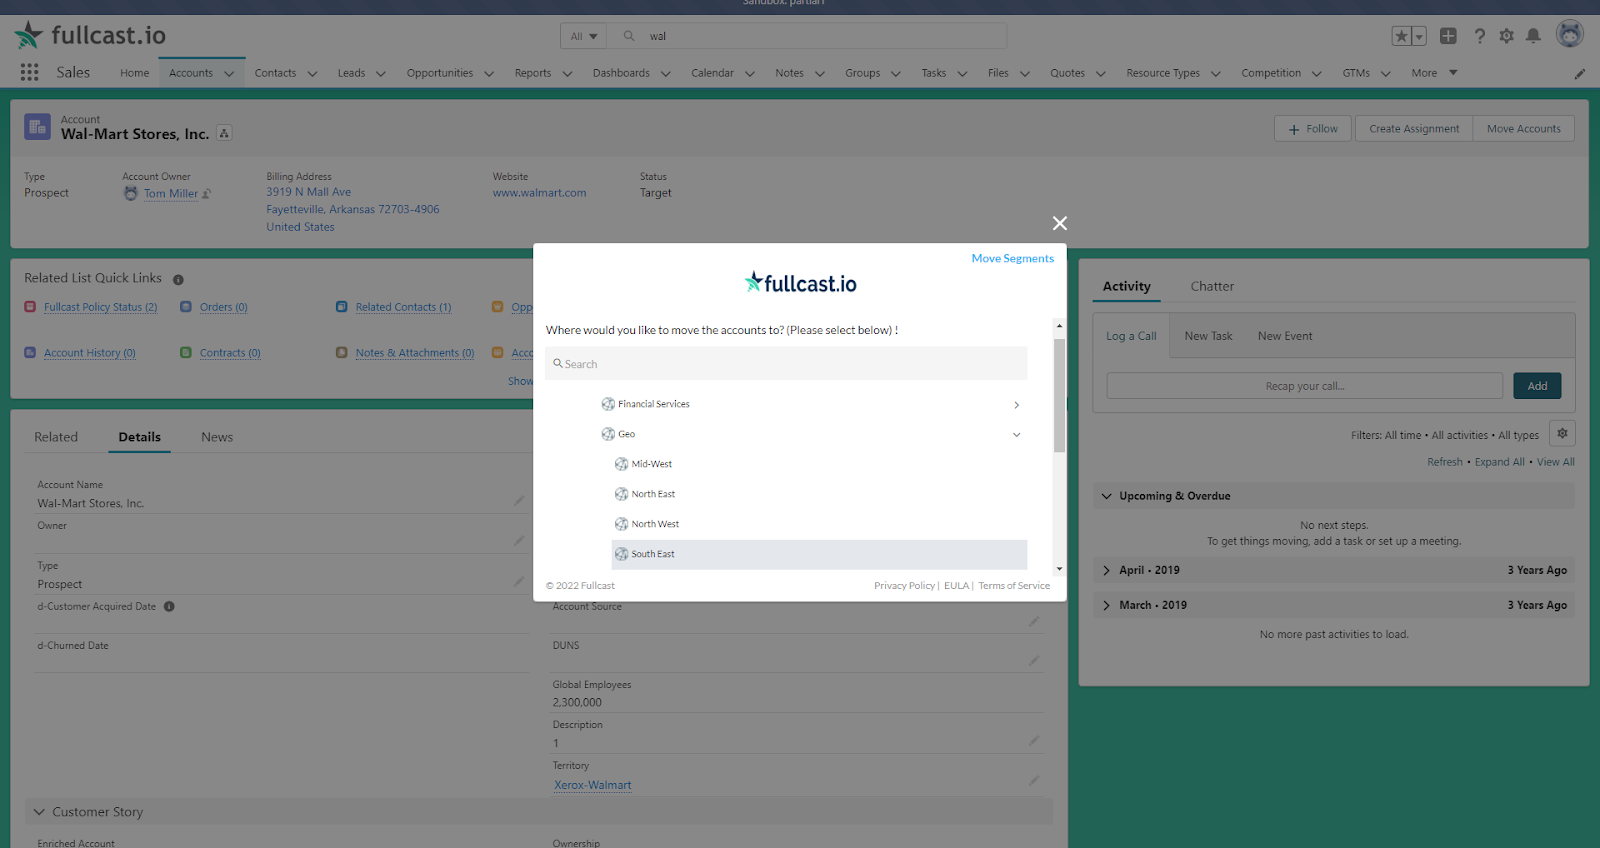
Task: Click the Move Segments link
Action: click(1012, 258)
